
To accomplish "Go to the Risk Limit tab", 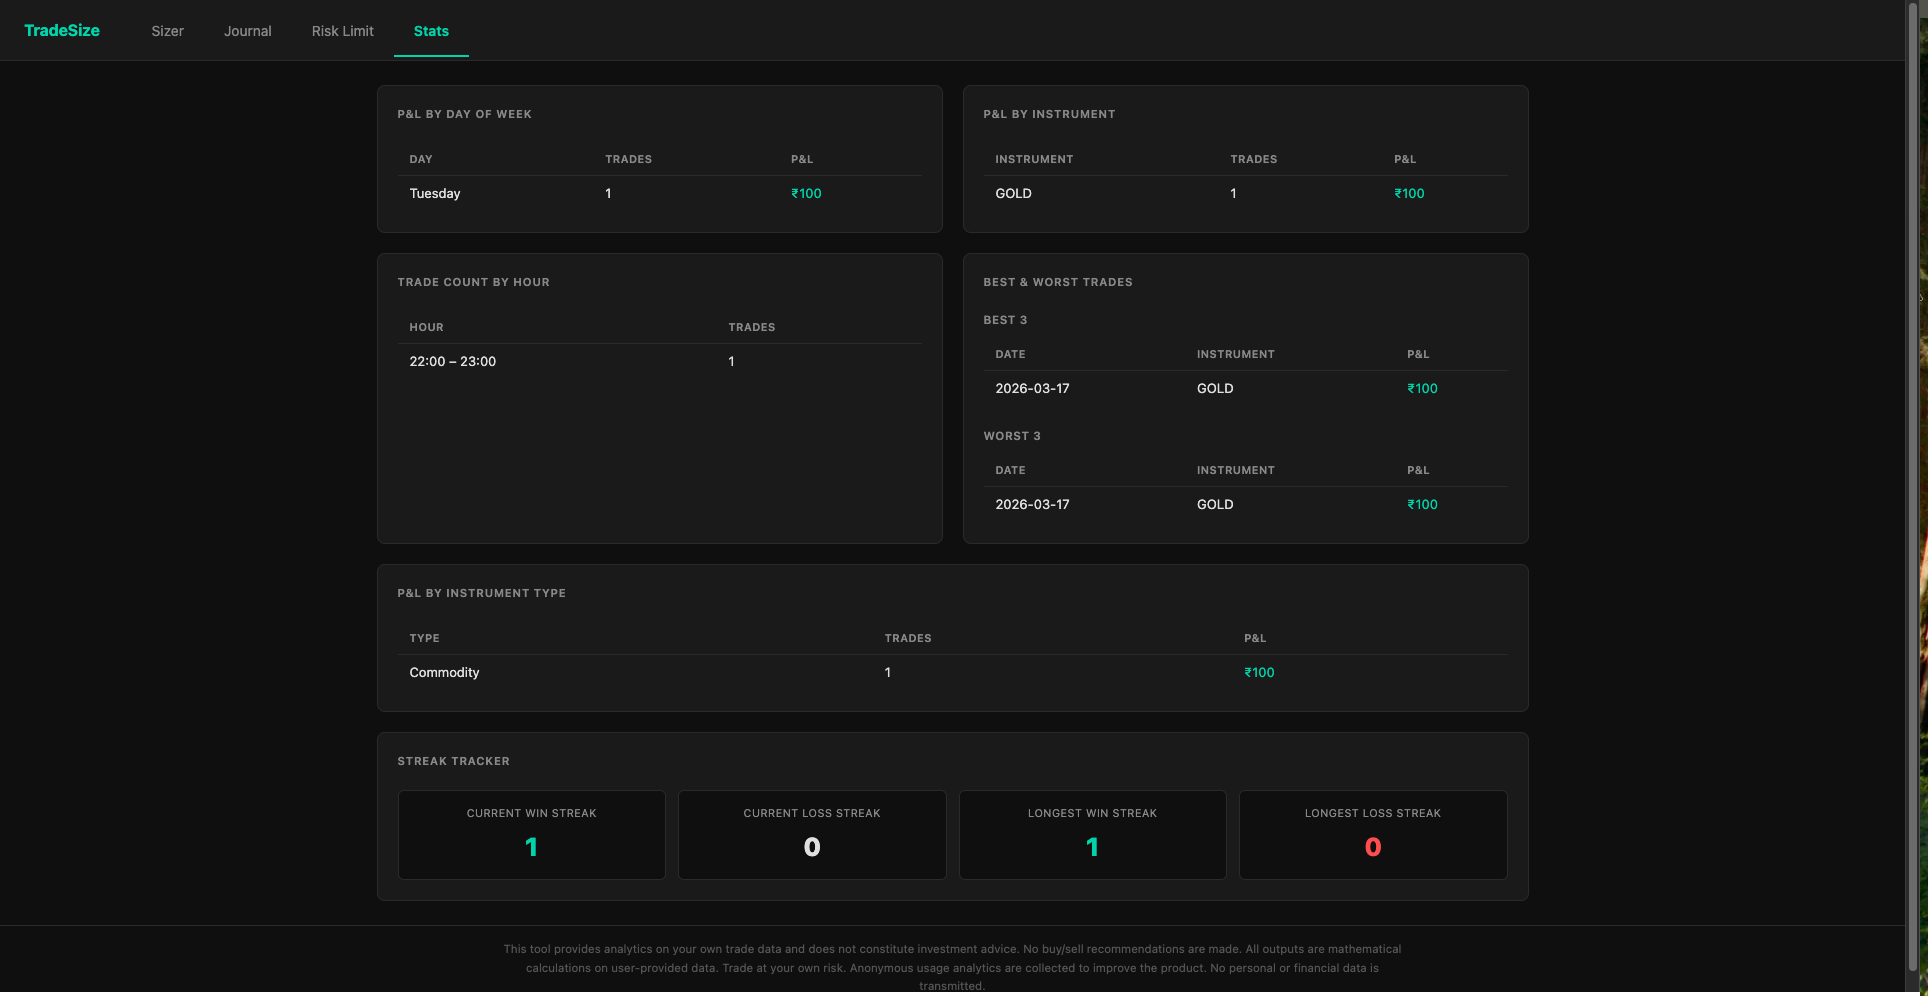I will tap(342, 31).
